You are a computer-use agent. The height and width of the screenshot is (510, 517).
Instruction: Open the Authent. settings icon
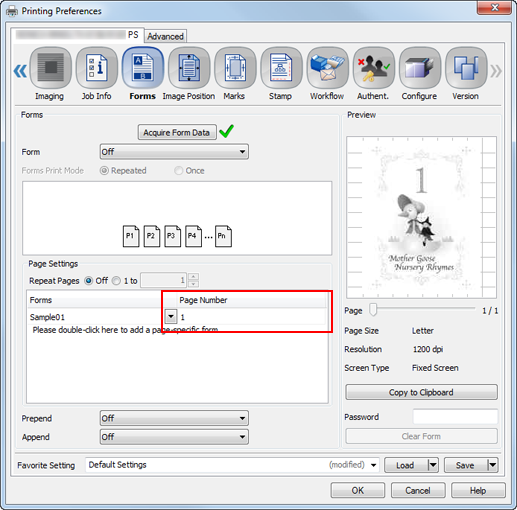(x=374, y=68)
